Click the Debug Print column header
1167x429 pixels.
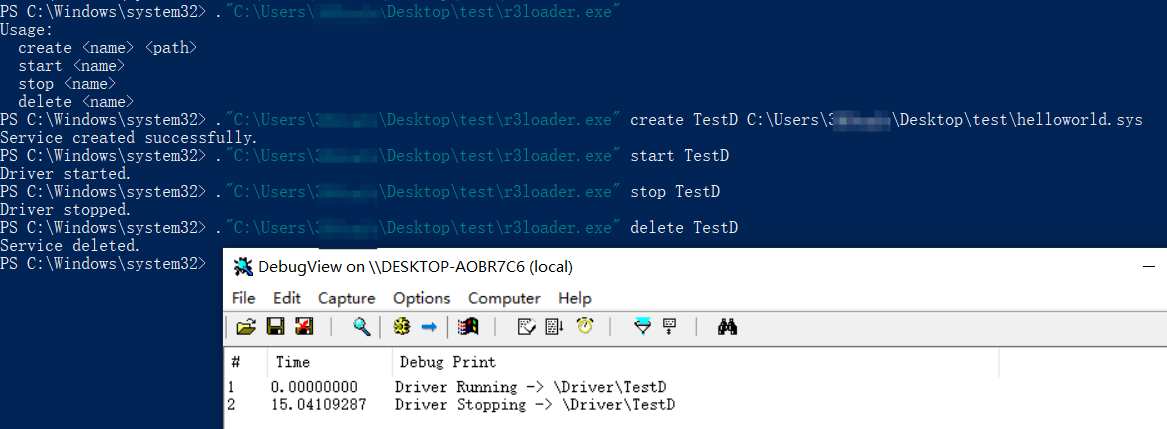[447, 362]
